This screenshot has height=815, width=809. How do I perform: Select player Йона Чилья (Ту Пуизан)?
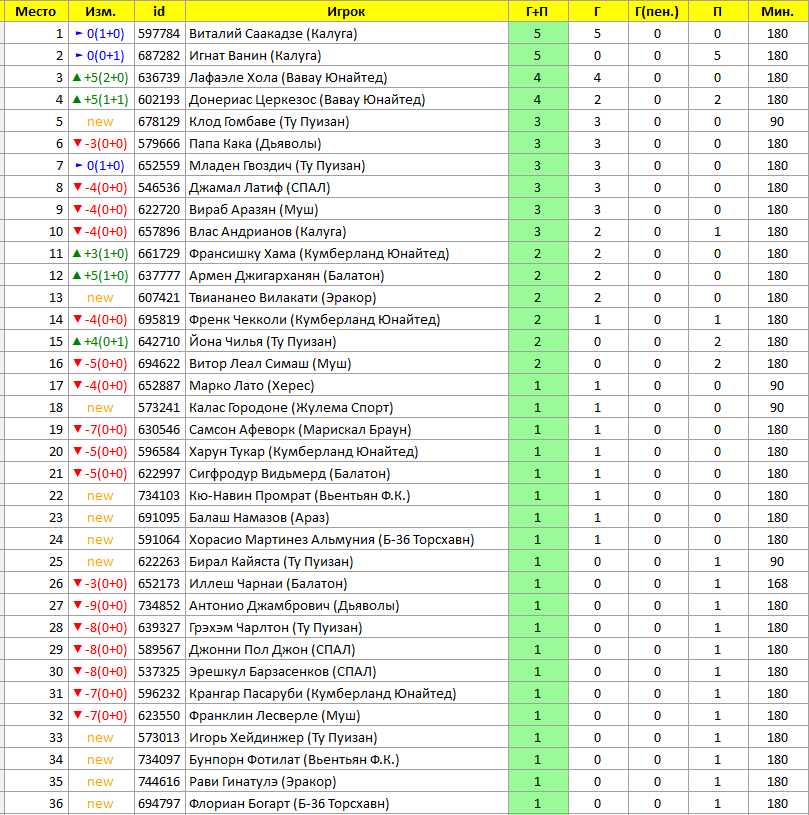[263, 341]
